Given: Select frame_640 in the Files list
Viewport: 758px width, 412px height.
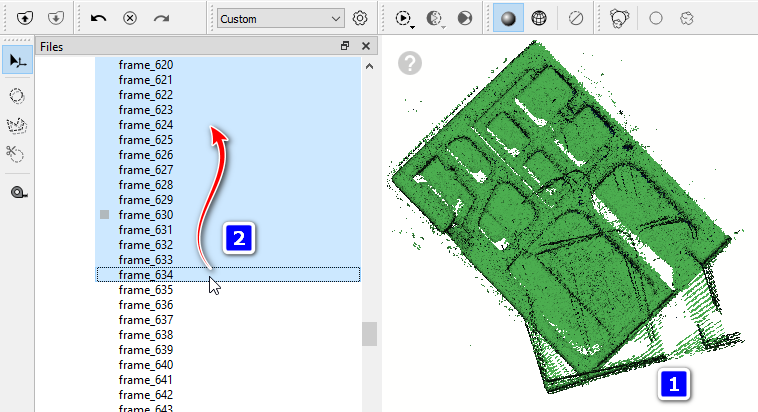Looking at the screenshot, I should [x=146, y=365].
